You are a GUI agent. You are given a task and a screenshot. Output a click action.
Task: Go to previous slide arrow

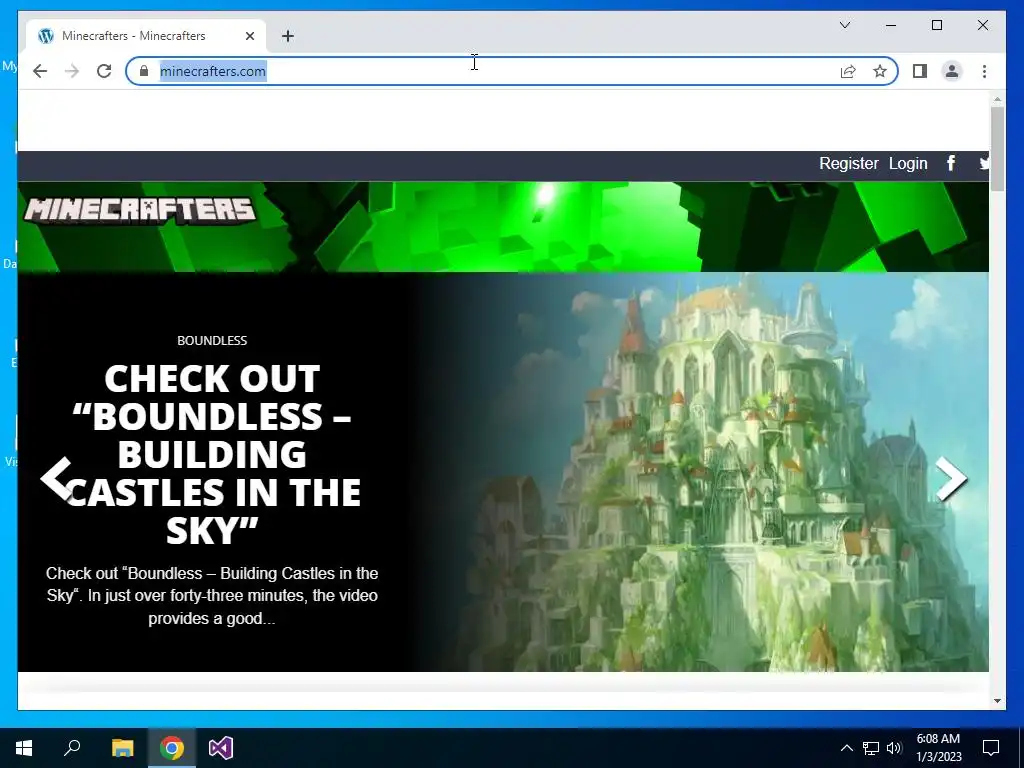click(x=56, y=479)
